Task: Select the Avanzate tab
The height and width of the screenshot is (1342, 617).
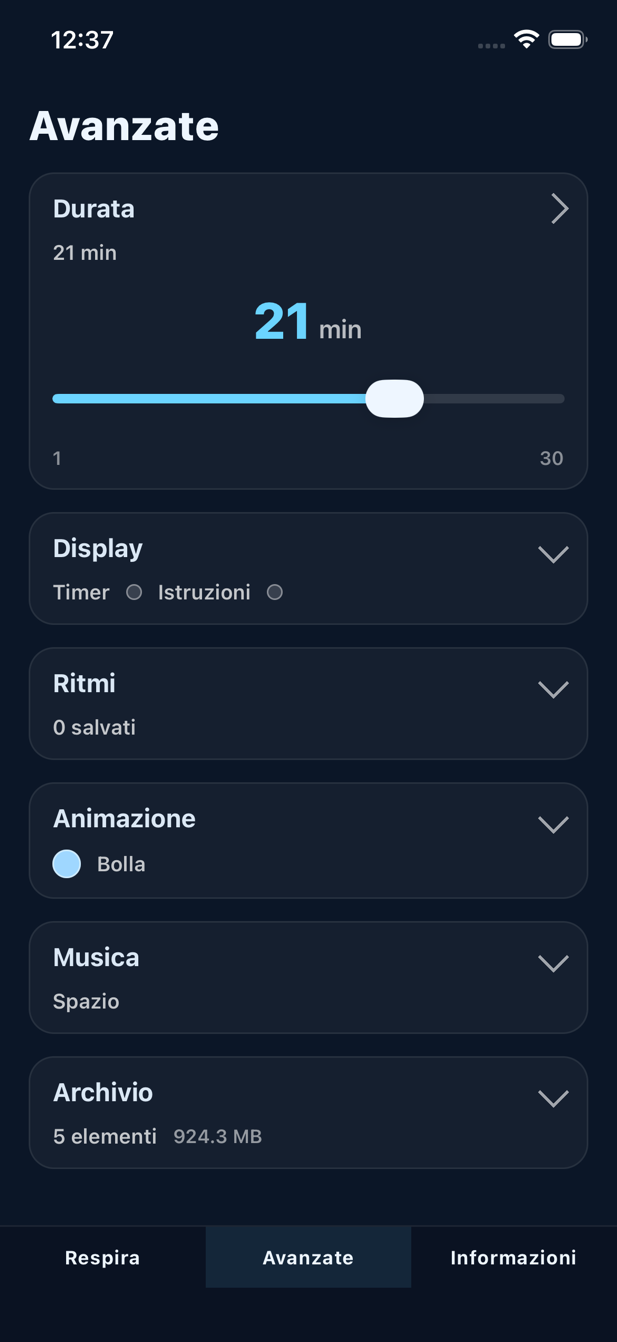Action: tap(308, 1257)
